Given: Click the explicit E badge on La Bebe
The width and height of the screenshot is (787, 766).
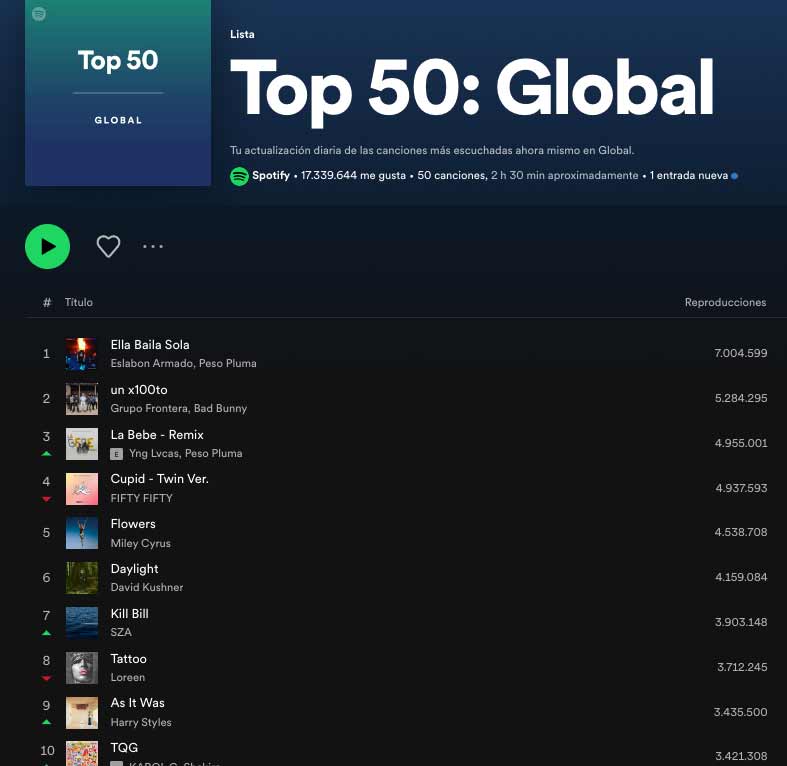Looking at the screenshot, I should (x=116, y=454).
